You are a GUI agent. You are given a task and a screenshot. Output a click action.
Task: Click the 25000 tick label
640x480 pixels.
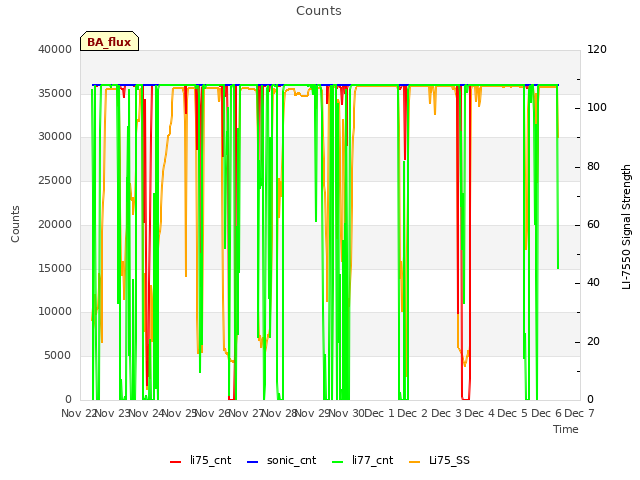pyautogui.click(x=55, y=181)
